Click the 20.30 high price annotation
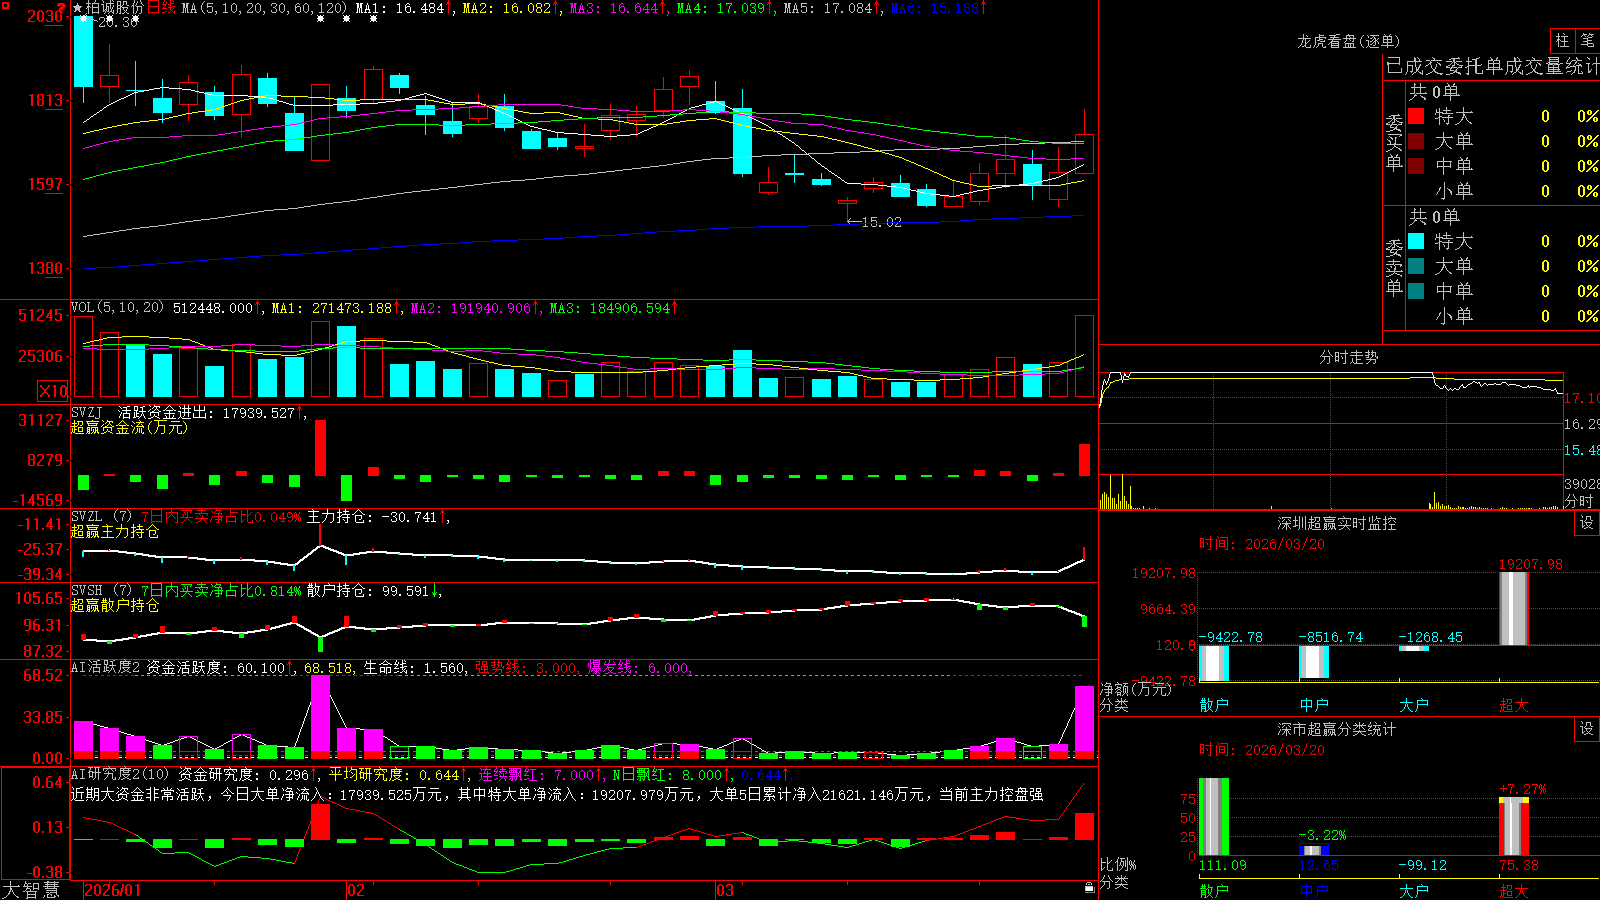The width and height of the screenshot is (1600, 900). [x=116, y=22]
